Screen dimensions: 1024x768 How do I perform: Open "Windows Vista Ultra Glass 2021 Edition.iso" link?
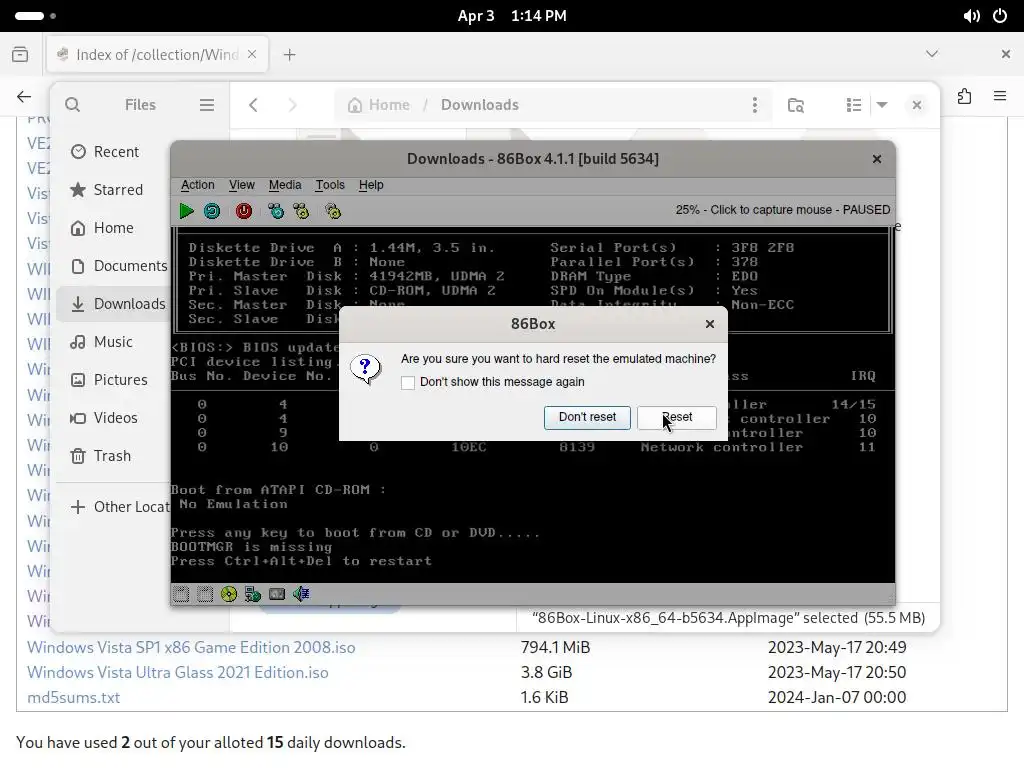pos(178,672)
